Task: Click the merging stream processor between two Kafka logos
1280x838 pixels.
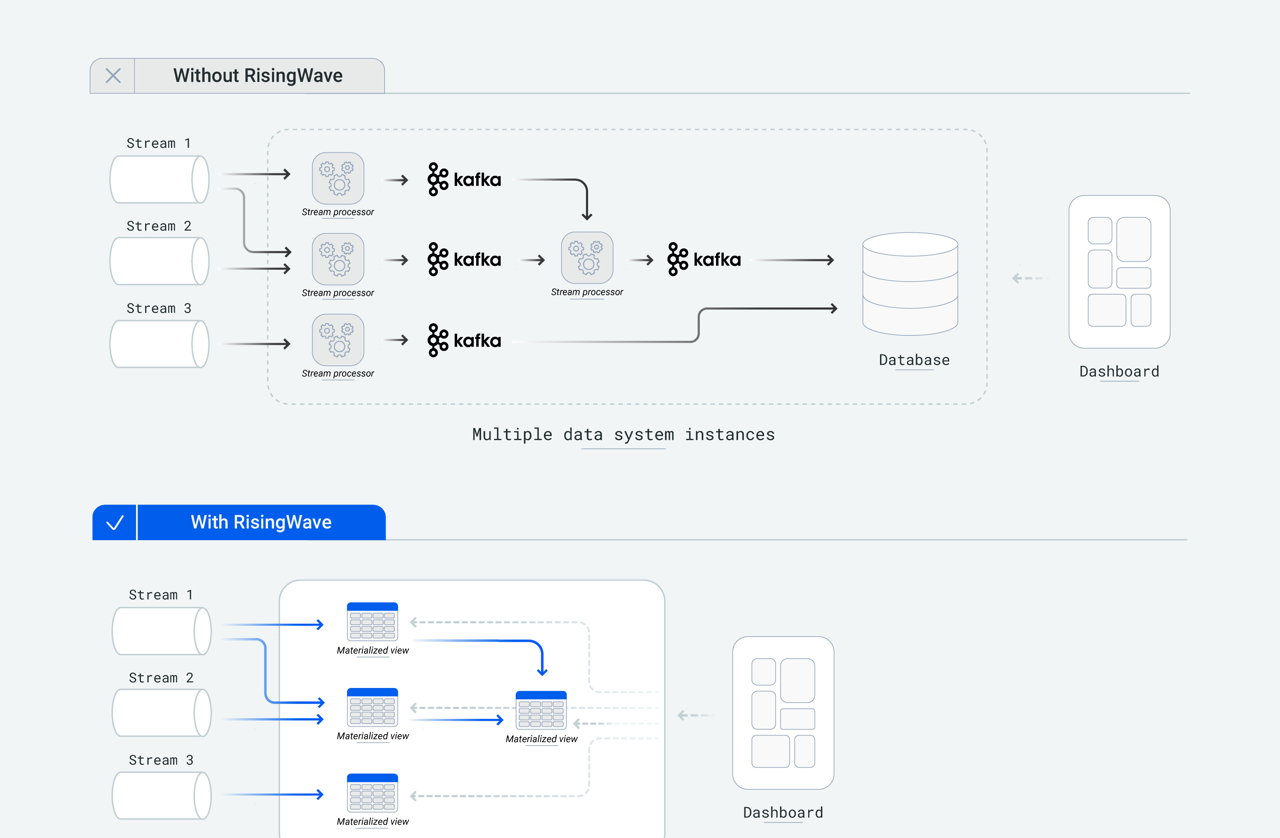Action: pos(587,258)
